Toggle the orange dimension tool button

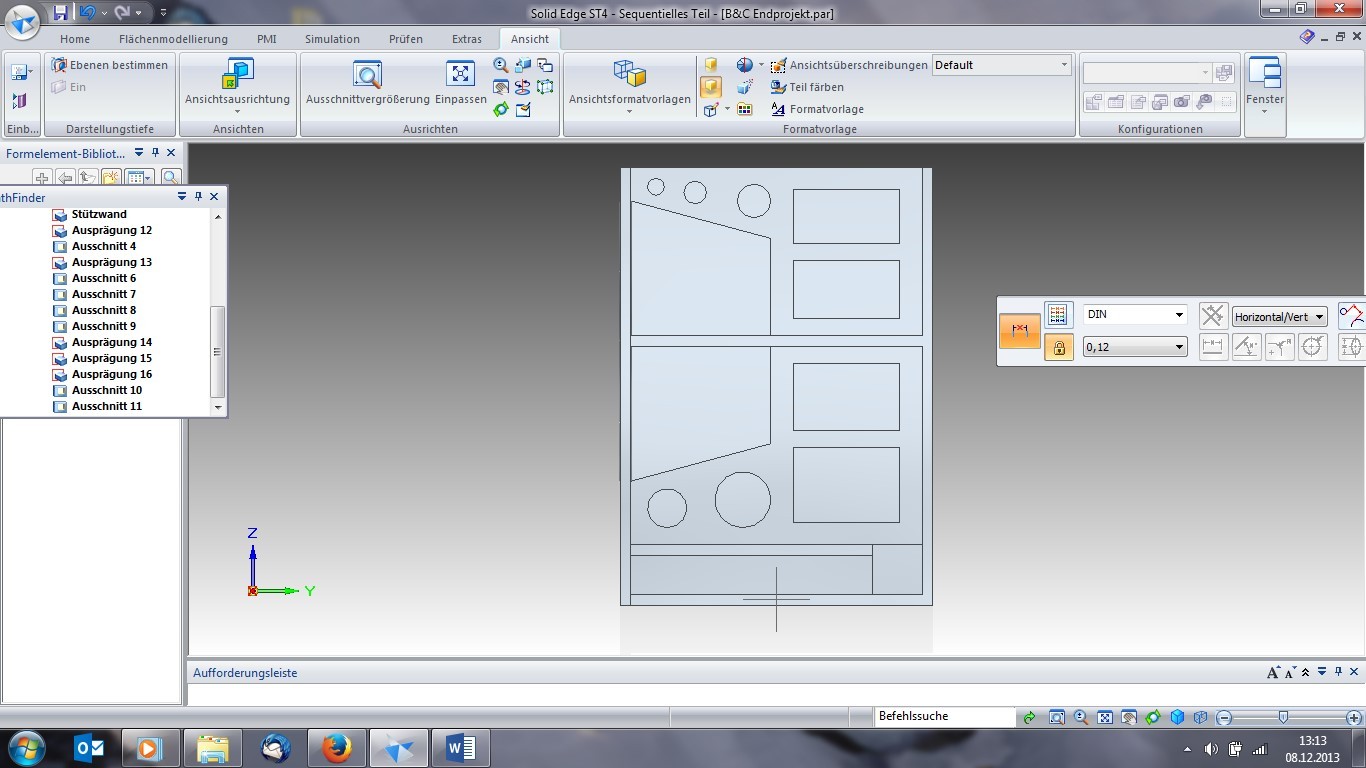[1020, 331]
